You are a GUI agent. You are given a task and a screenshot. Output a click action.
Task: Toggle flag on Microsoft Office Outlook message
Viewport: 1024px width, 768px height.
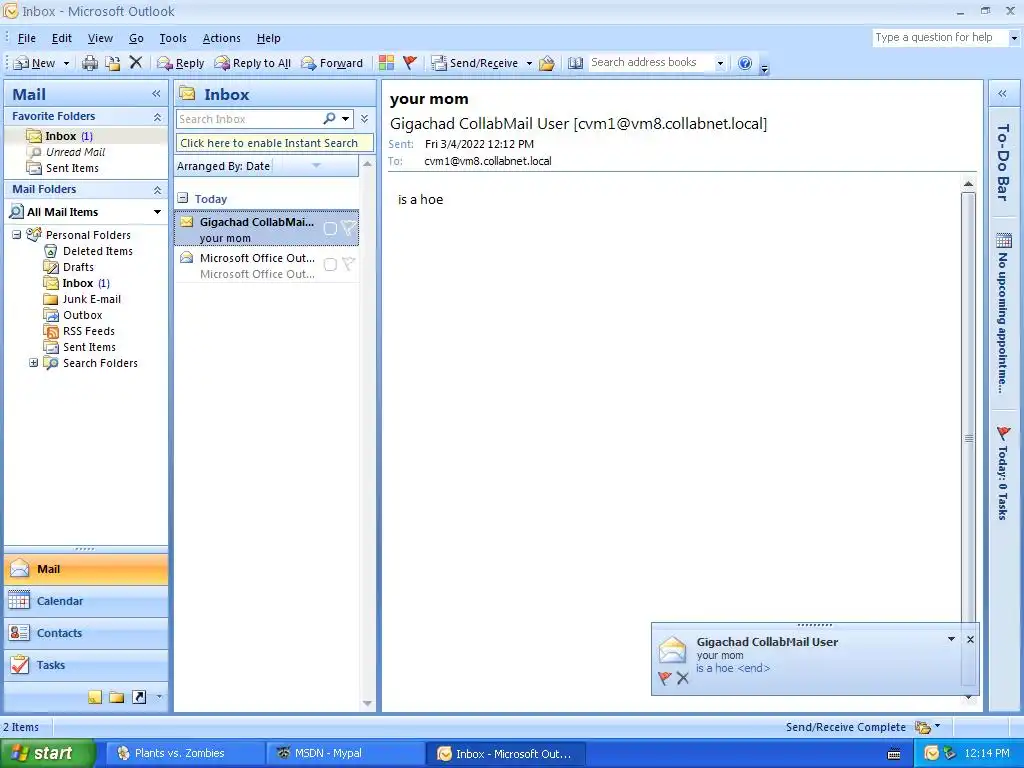click(x=349, y=264)
